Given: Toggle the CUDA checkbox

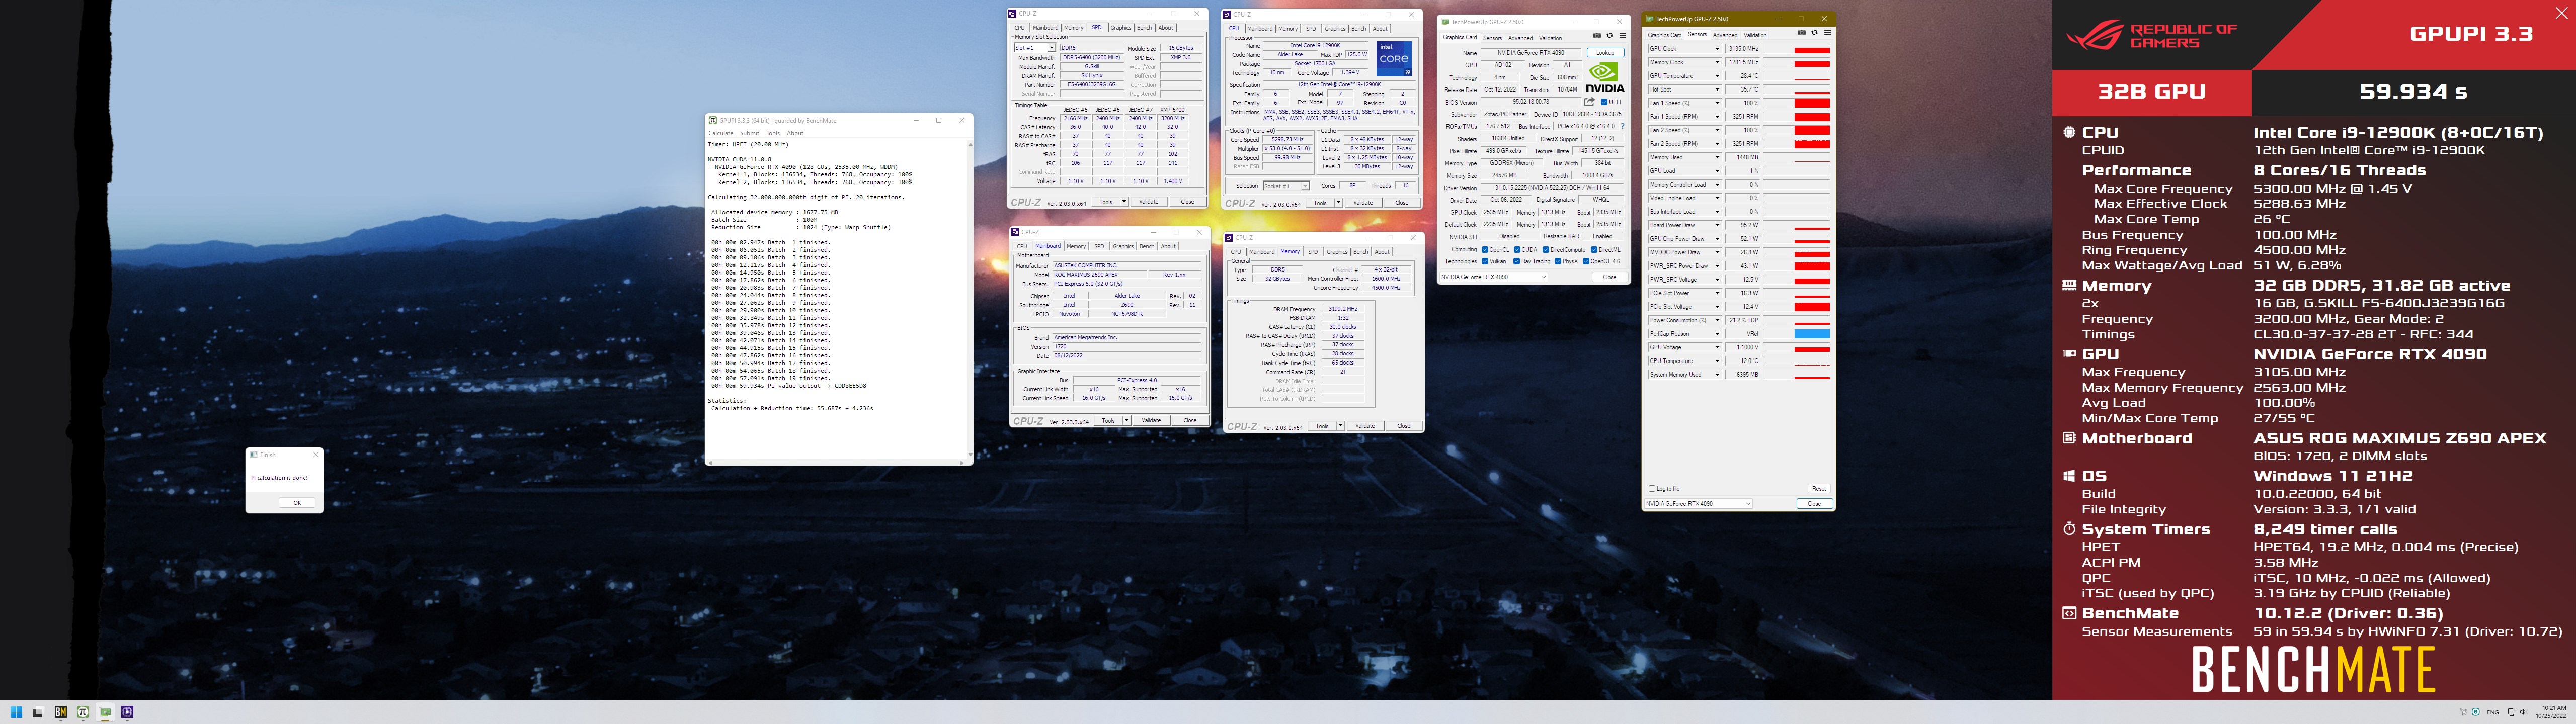Looking at the screenshot, I should point(1517,250).
